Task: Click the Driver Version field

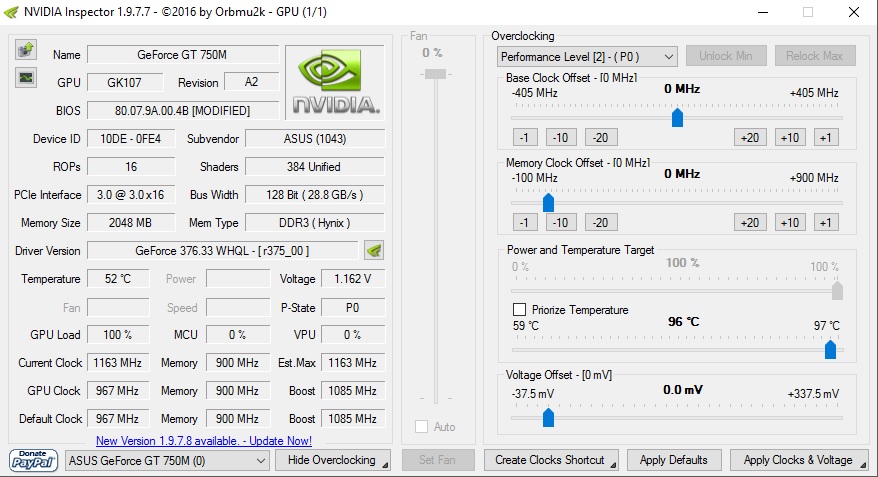Action: tap(222, 251)
